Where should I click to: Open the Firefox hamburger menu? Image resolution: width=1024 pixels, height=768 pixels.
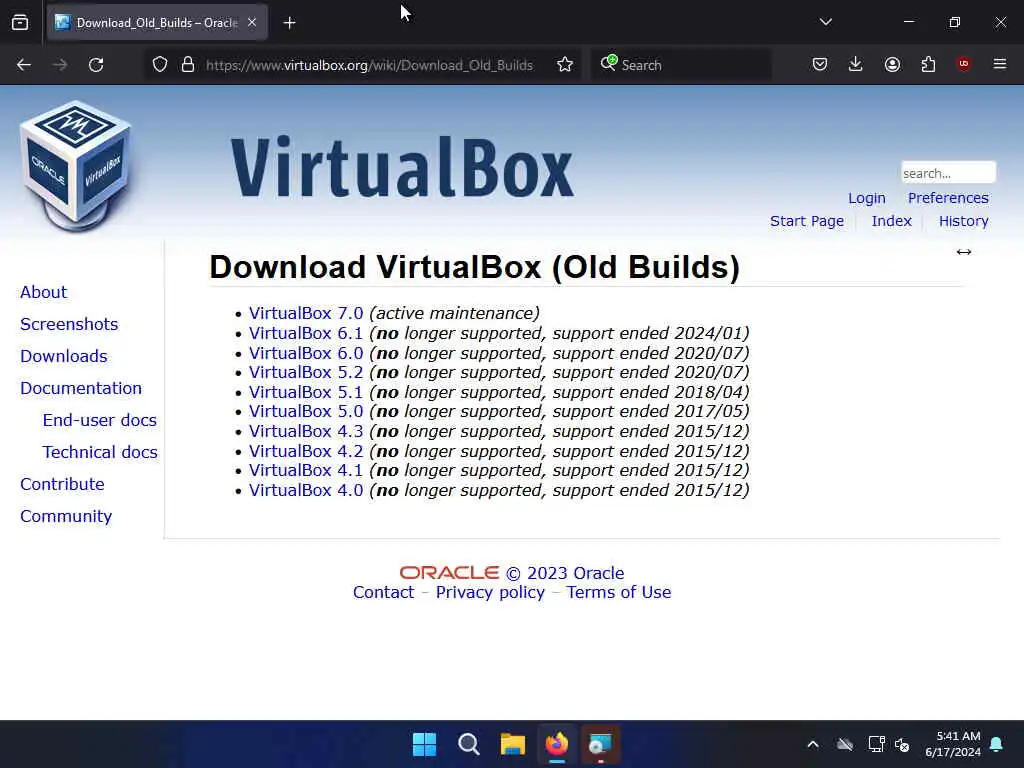1000,64
